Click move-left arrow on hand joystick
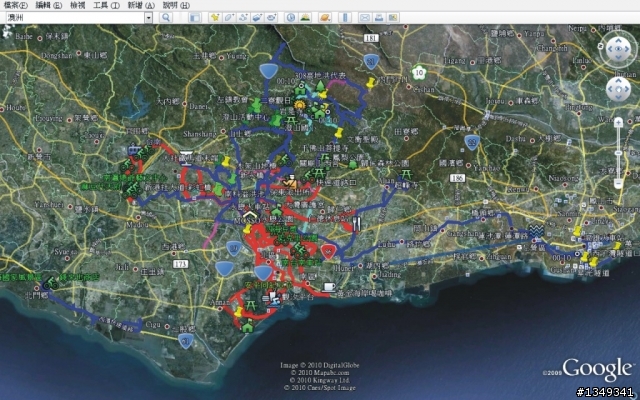Viewport: 640px width, 400px height. [x=610, y=89]
